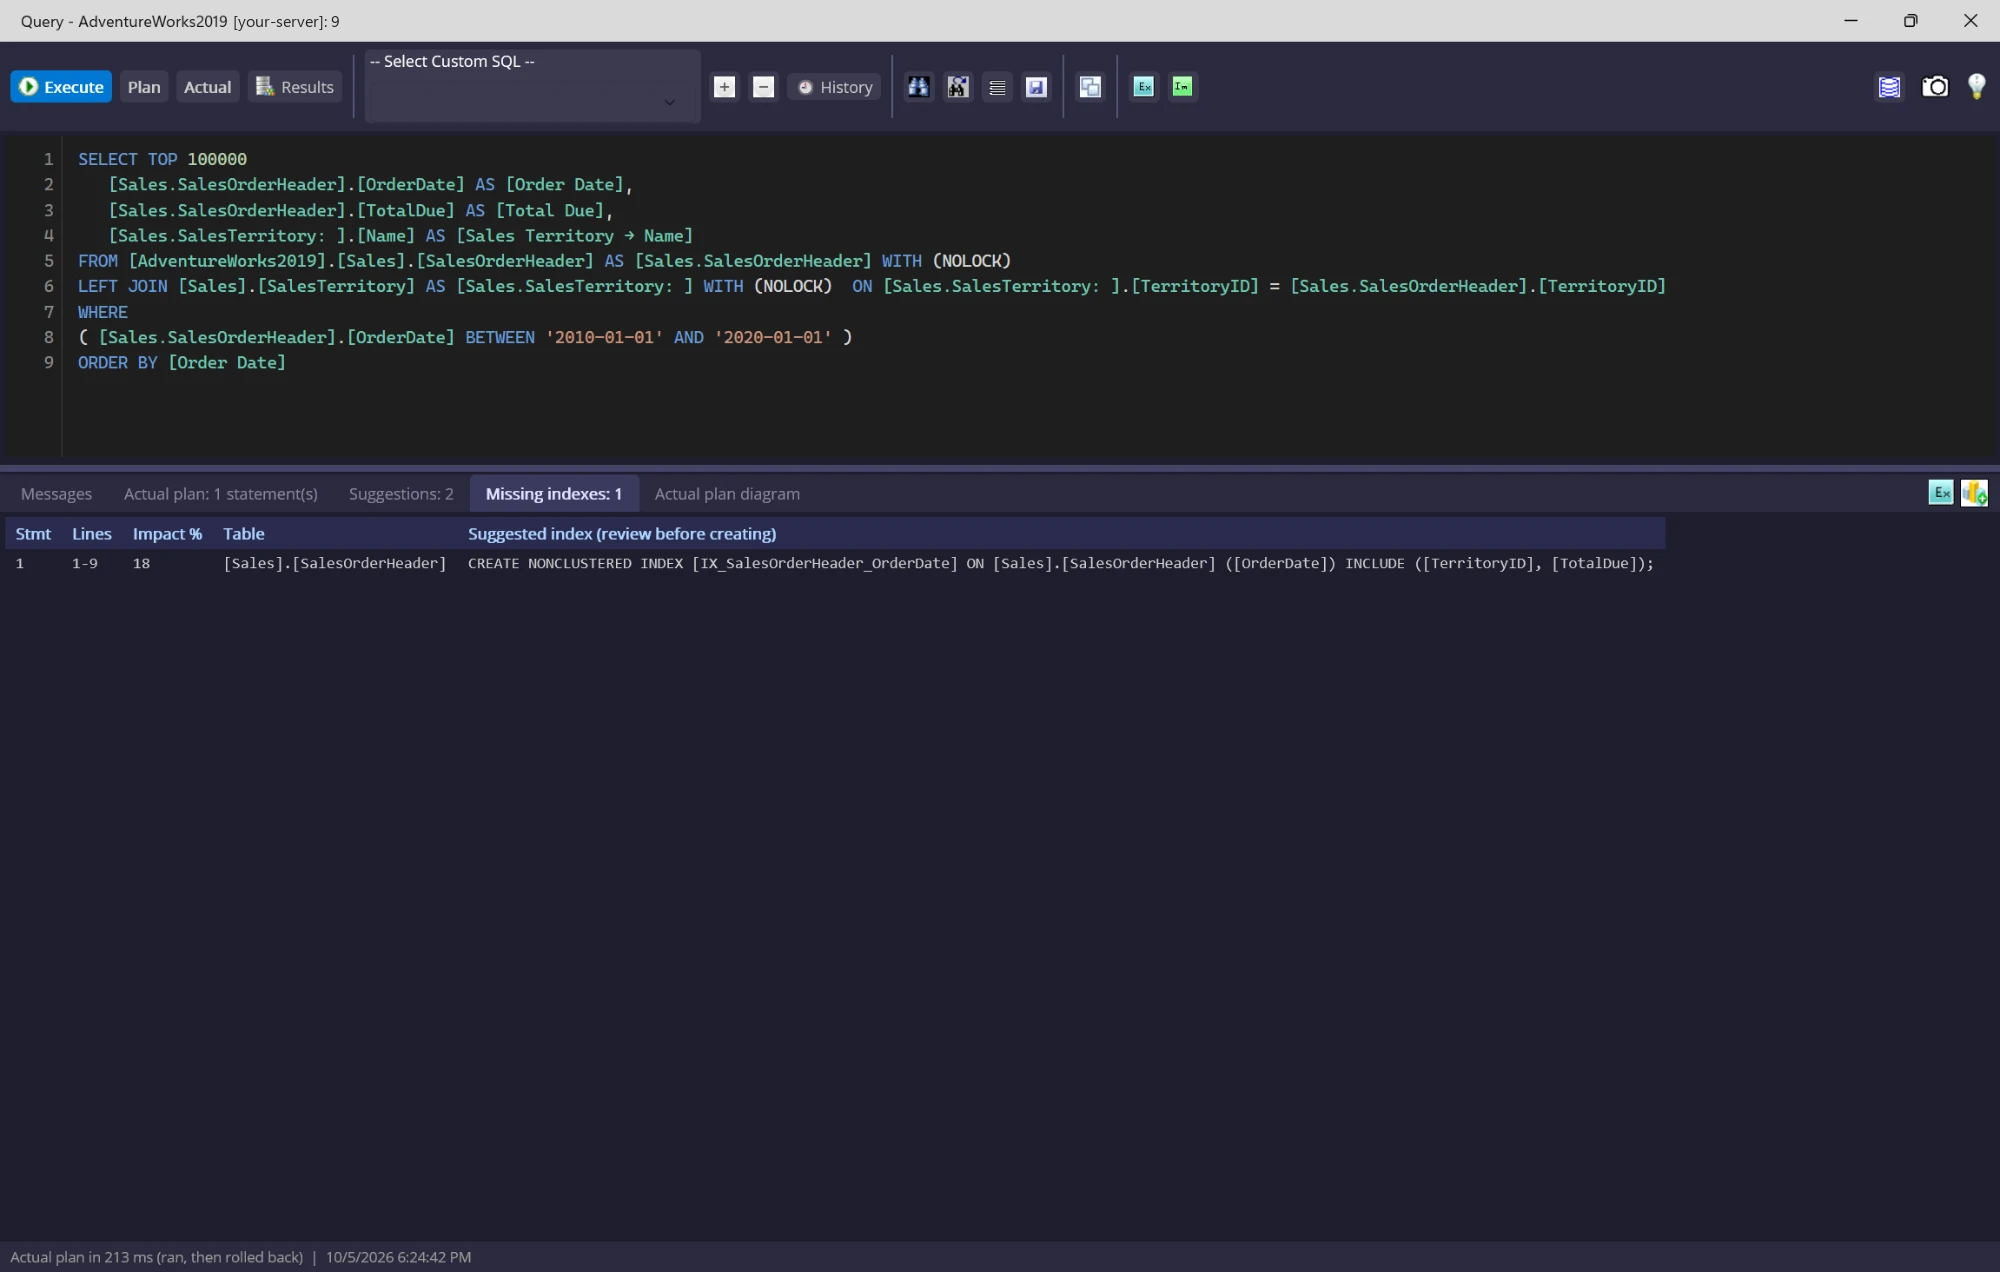Open the Suggestions: 2 tab

click(x=401, y=494)
